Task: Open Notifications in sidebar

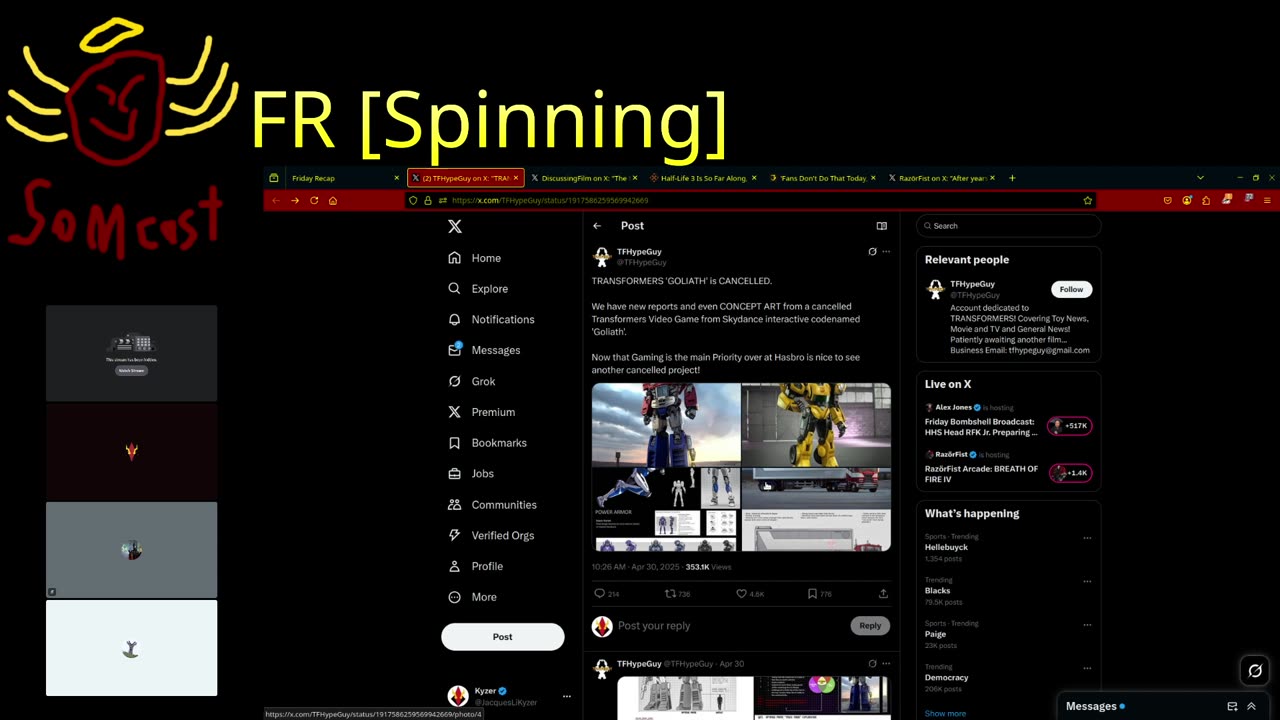Action: (491, 320)
